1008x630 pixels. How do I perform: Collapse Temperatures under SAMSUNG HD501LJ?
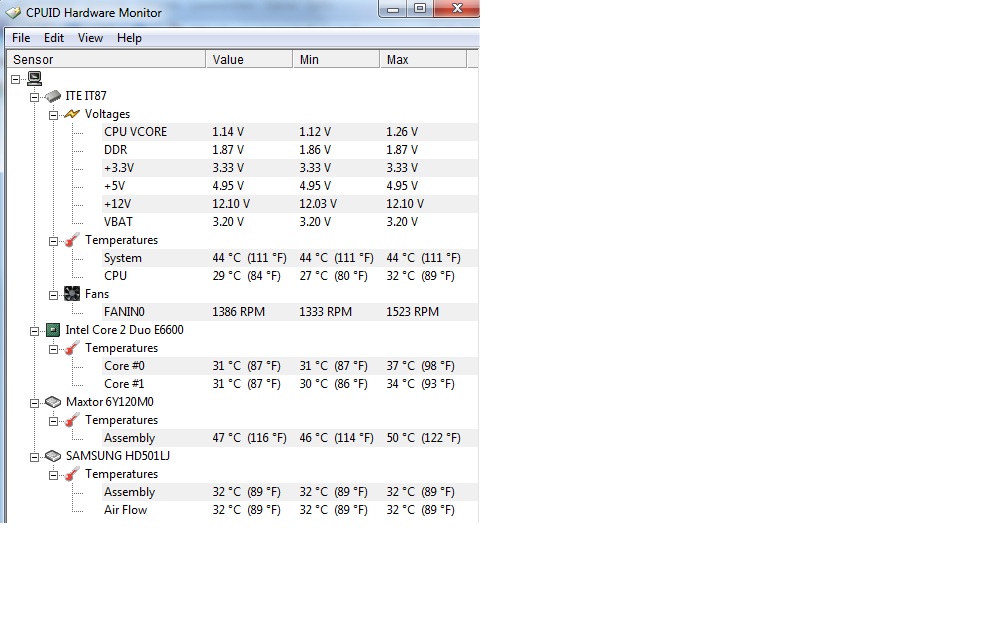tap(54, 475)
